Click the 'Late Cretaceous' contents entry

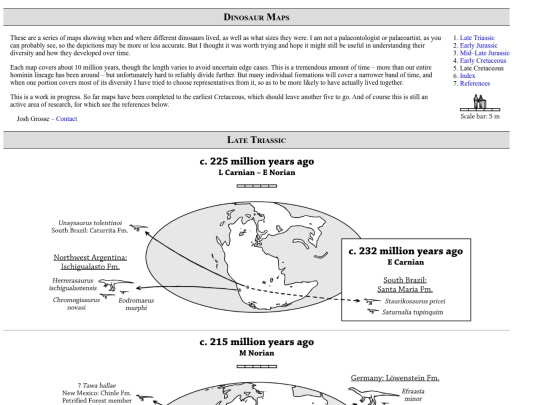pyautogui.click(x=481, y=68)
